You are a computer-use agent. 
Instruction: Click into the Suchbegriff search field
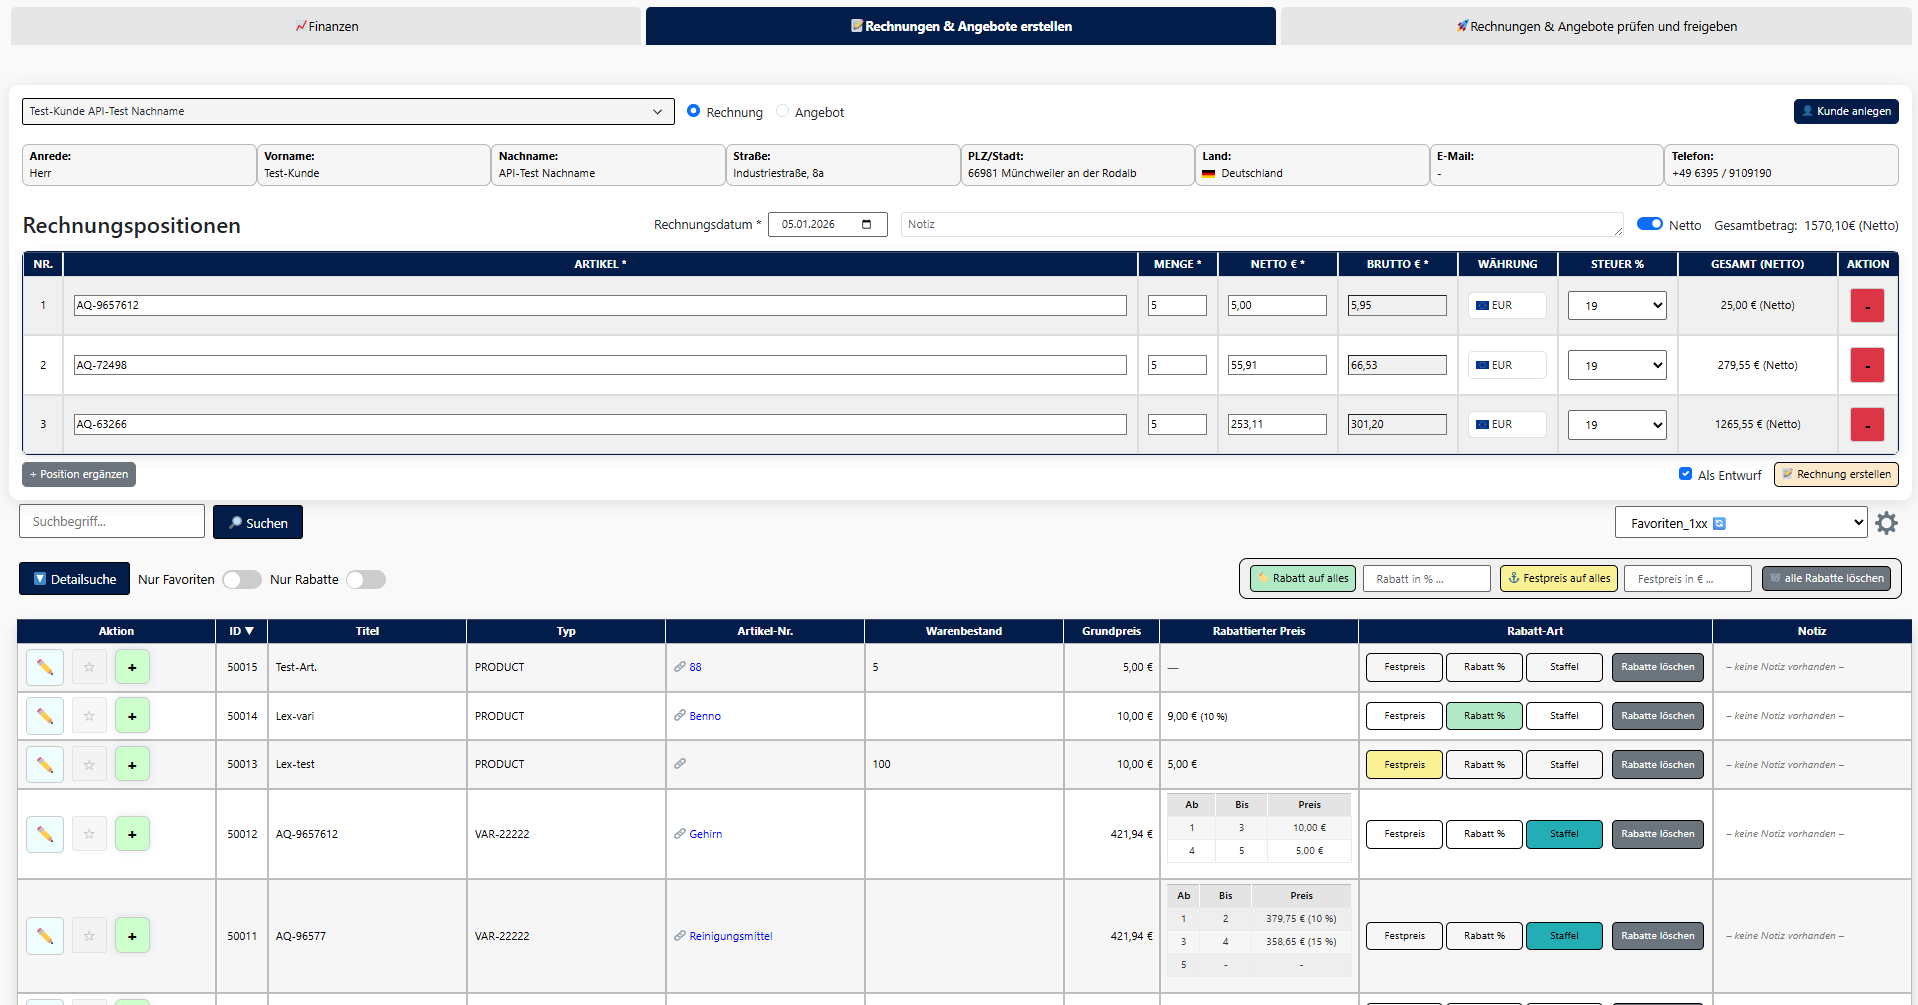(112, 522)
